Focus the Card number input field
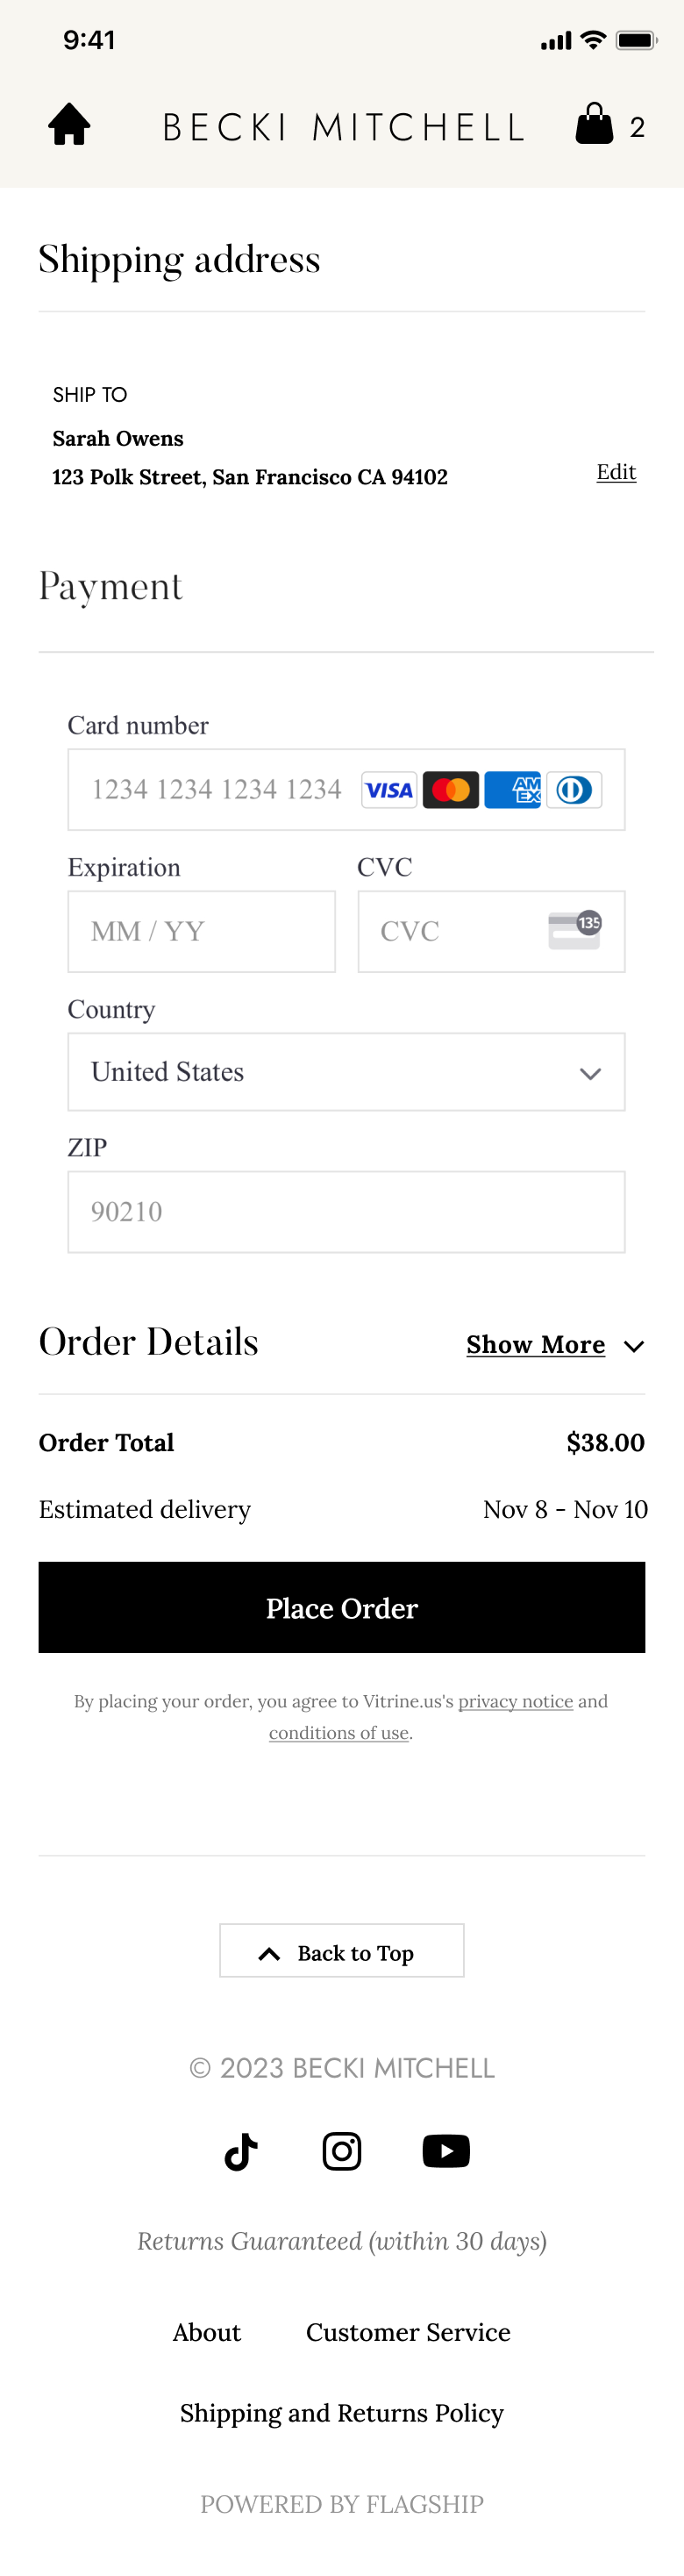This screenshot has width=684, height=2576. point(346,790)
